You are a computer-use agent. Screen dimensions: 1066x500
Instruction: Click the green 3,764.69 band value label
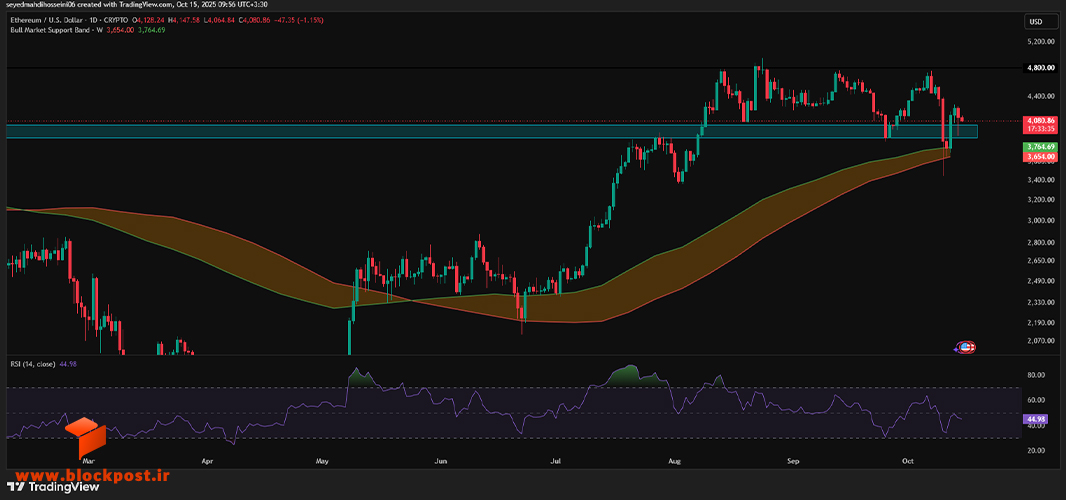(1041, 147)
